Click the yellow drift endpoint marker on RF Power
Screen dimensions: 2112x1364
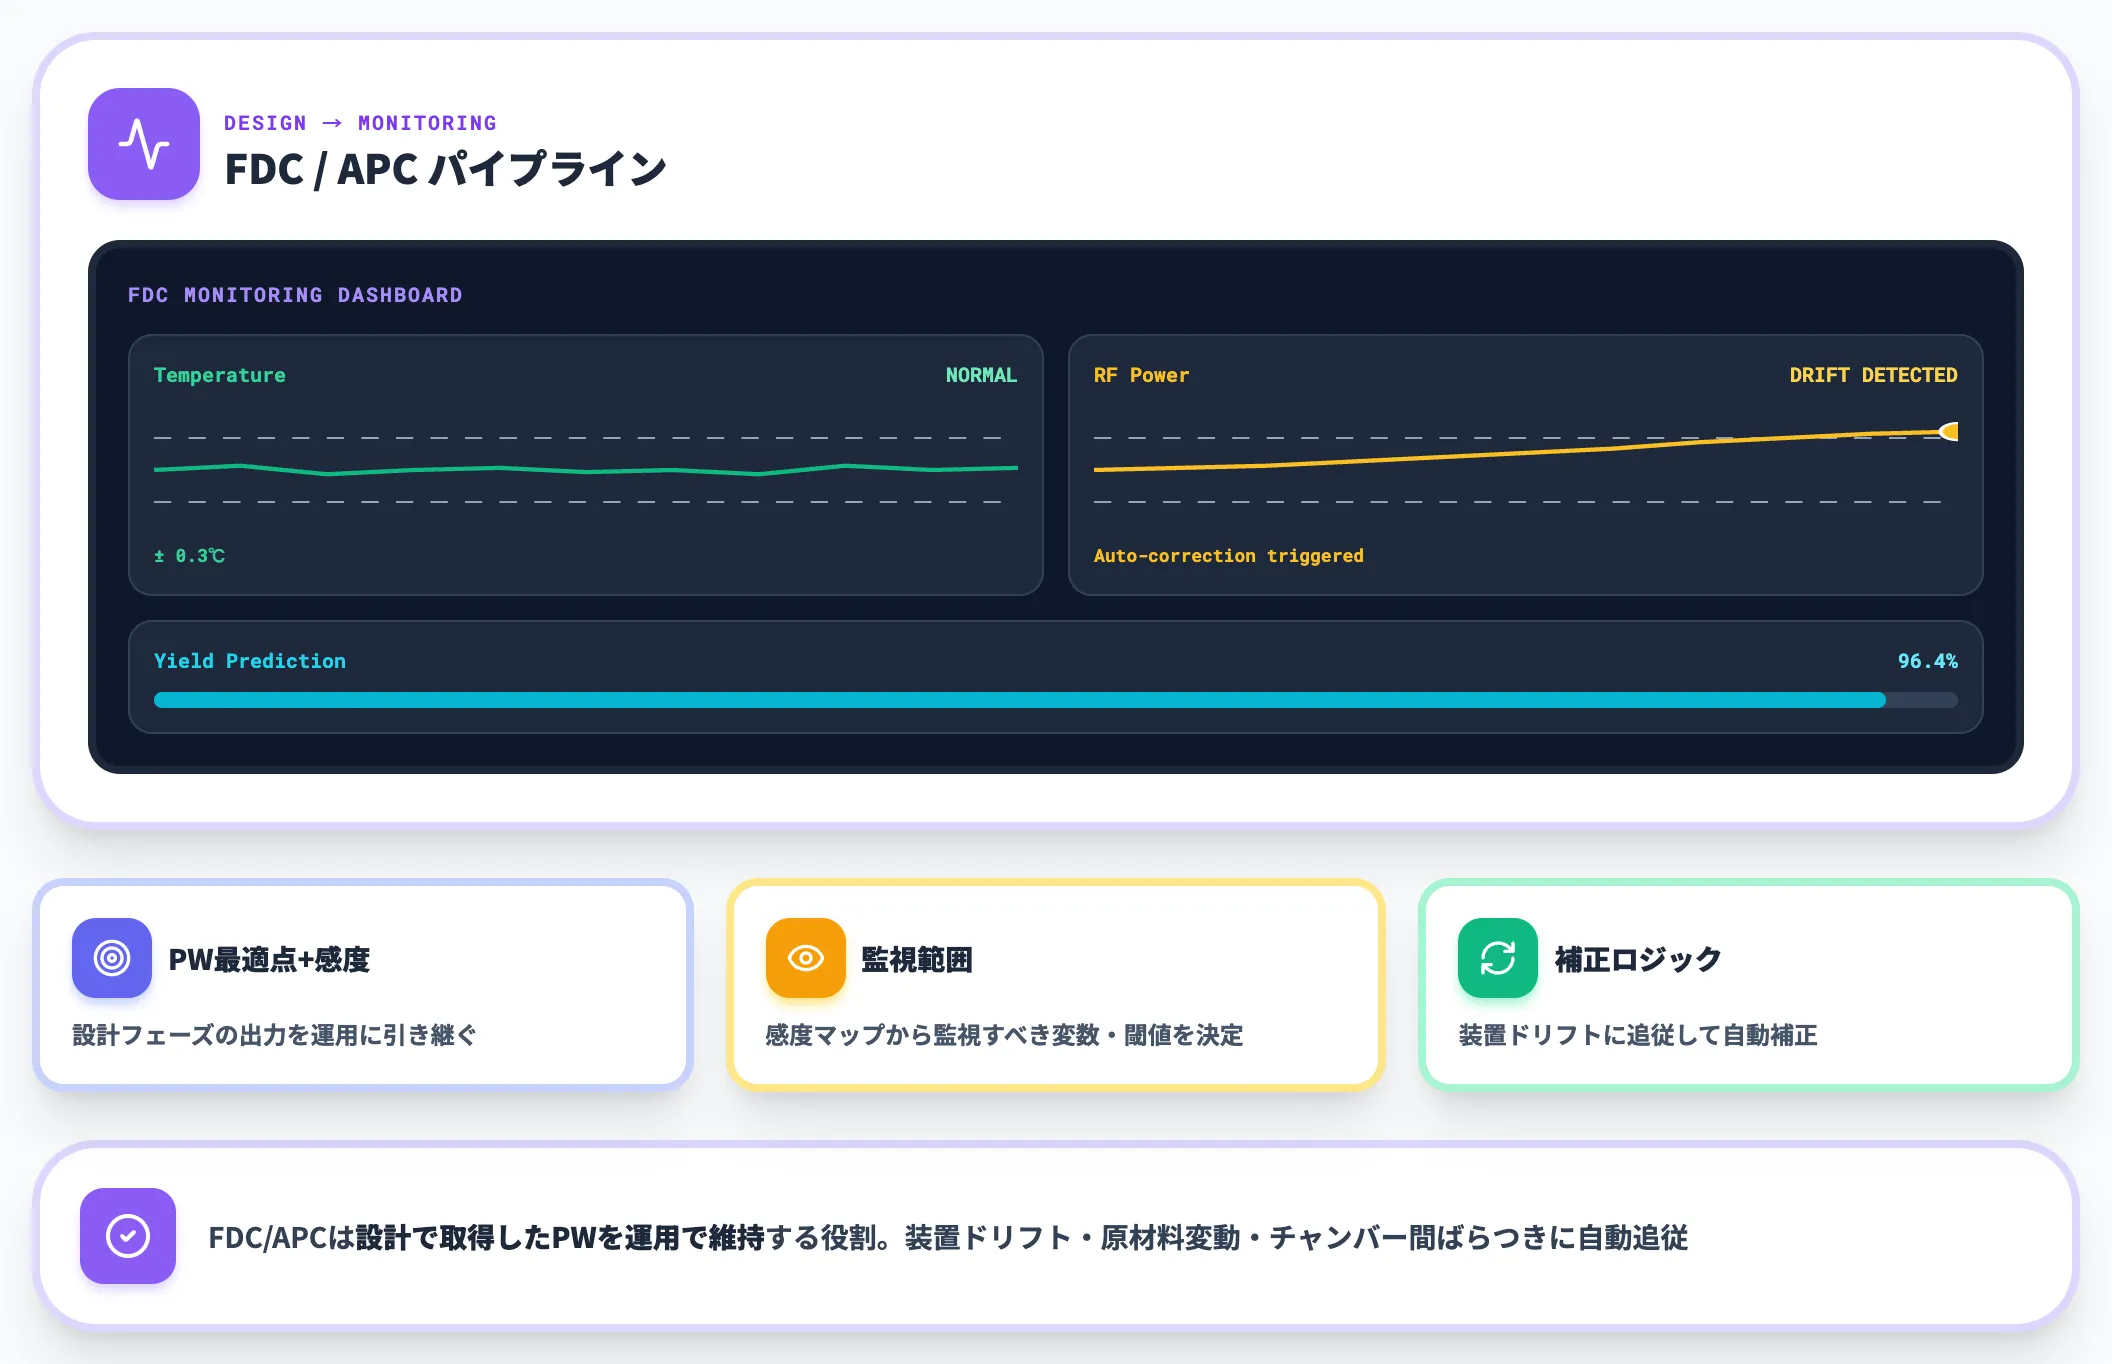point(1949,431)
